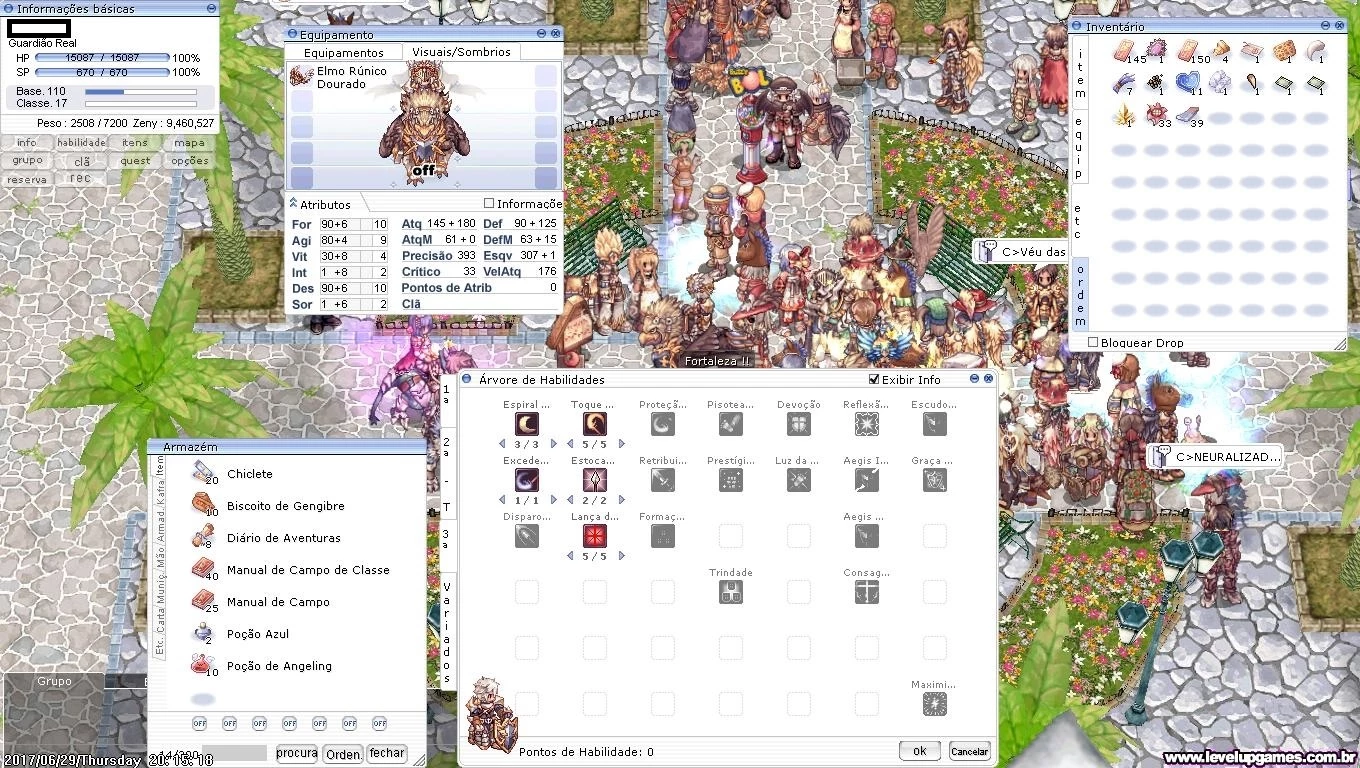Click the Pisotear skill icon
This screenshot has width=1360, height=768.
731,424
